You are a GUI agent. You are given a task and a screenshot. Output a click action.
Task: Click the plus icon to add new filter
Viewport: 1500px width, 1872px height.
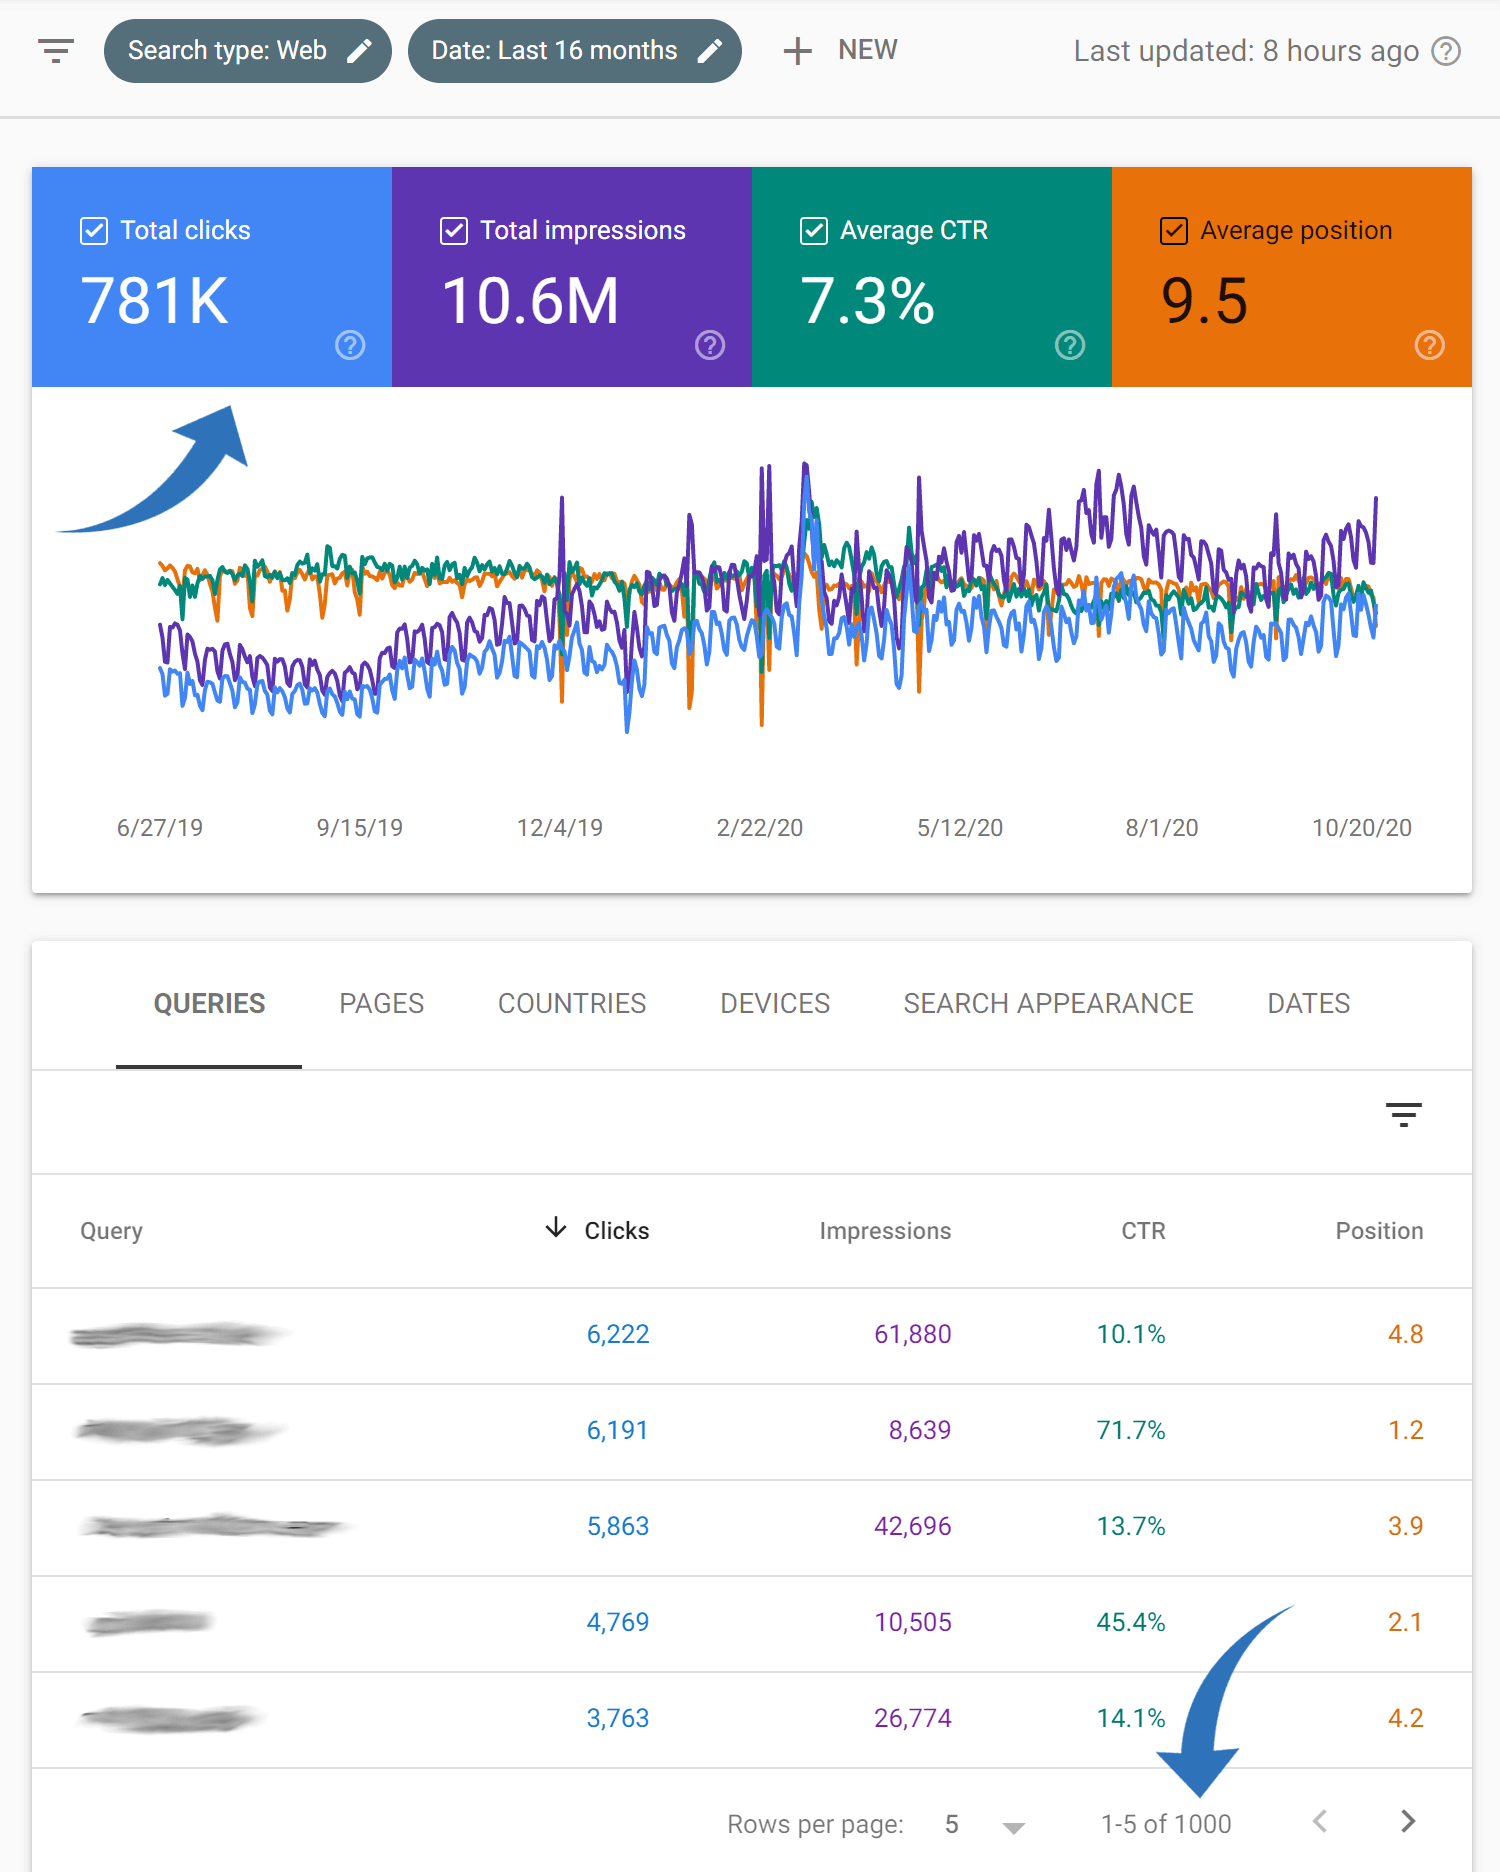[797, 51]
